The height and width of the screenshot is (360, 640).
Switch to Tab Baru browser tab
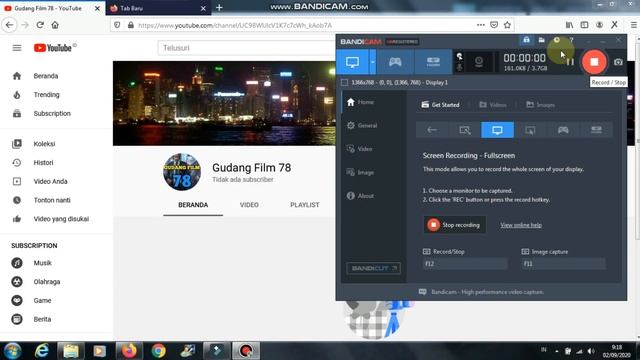pos(157,8)
